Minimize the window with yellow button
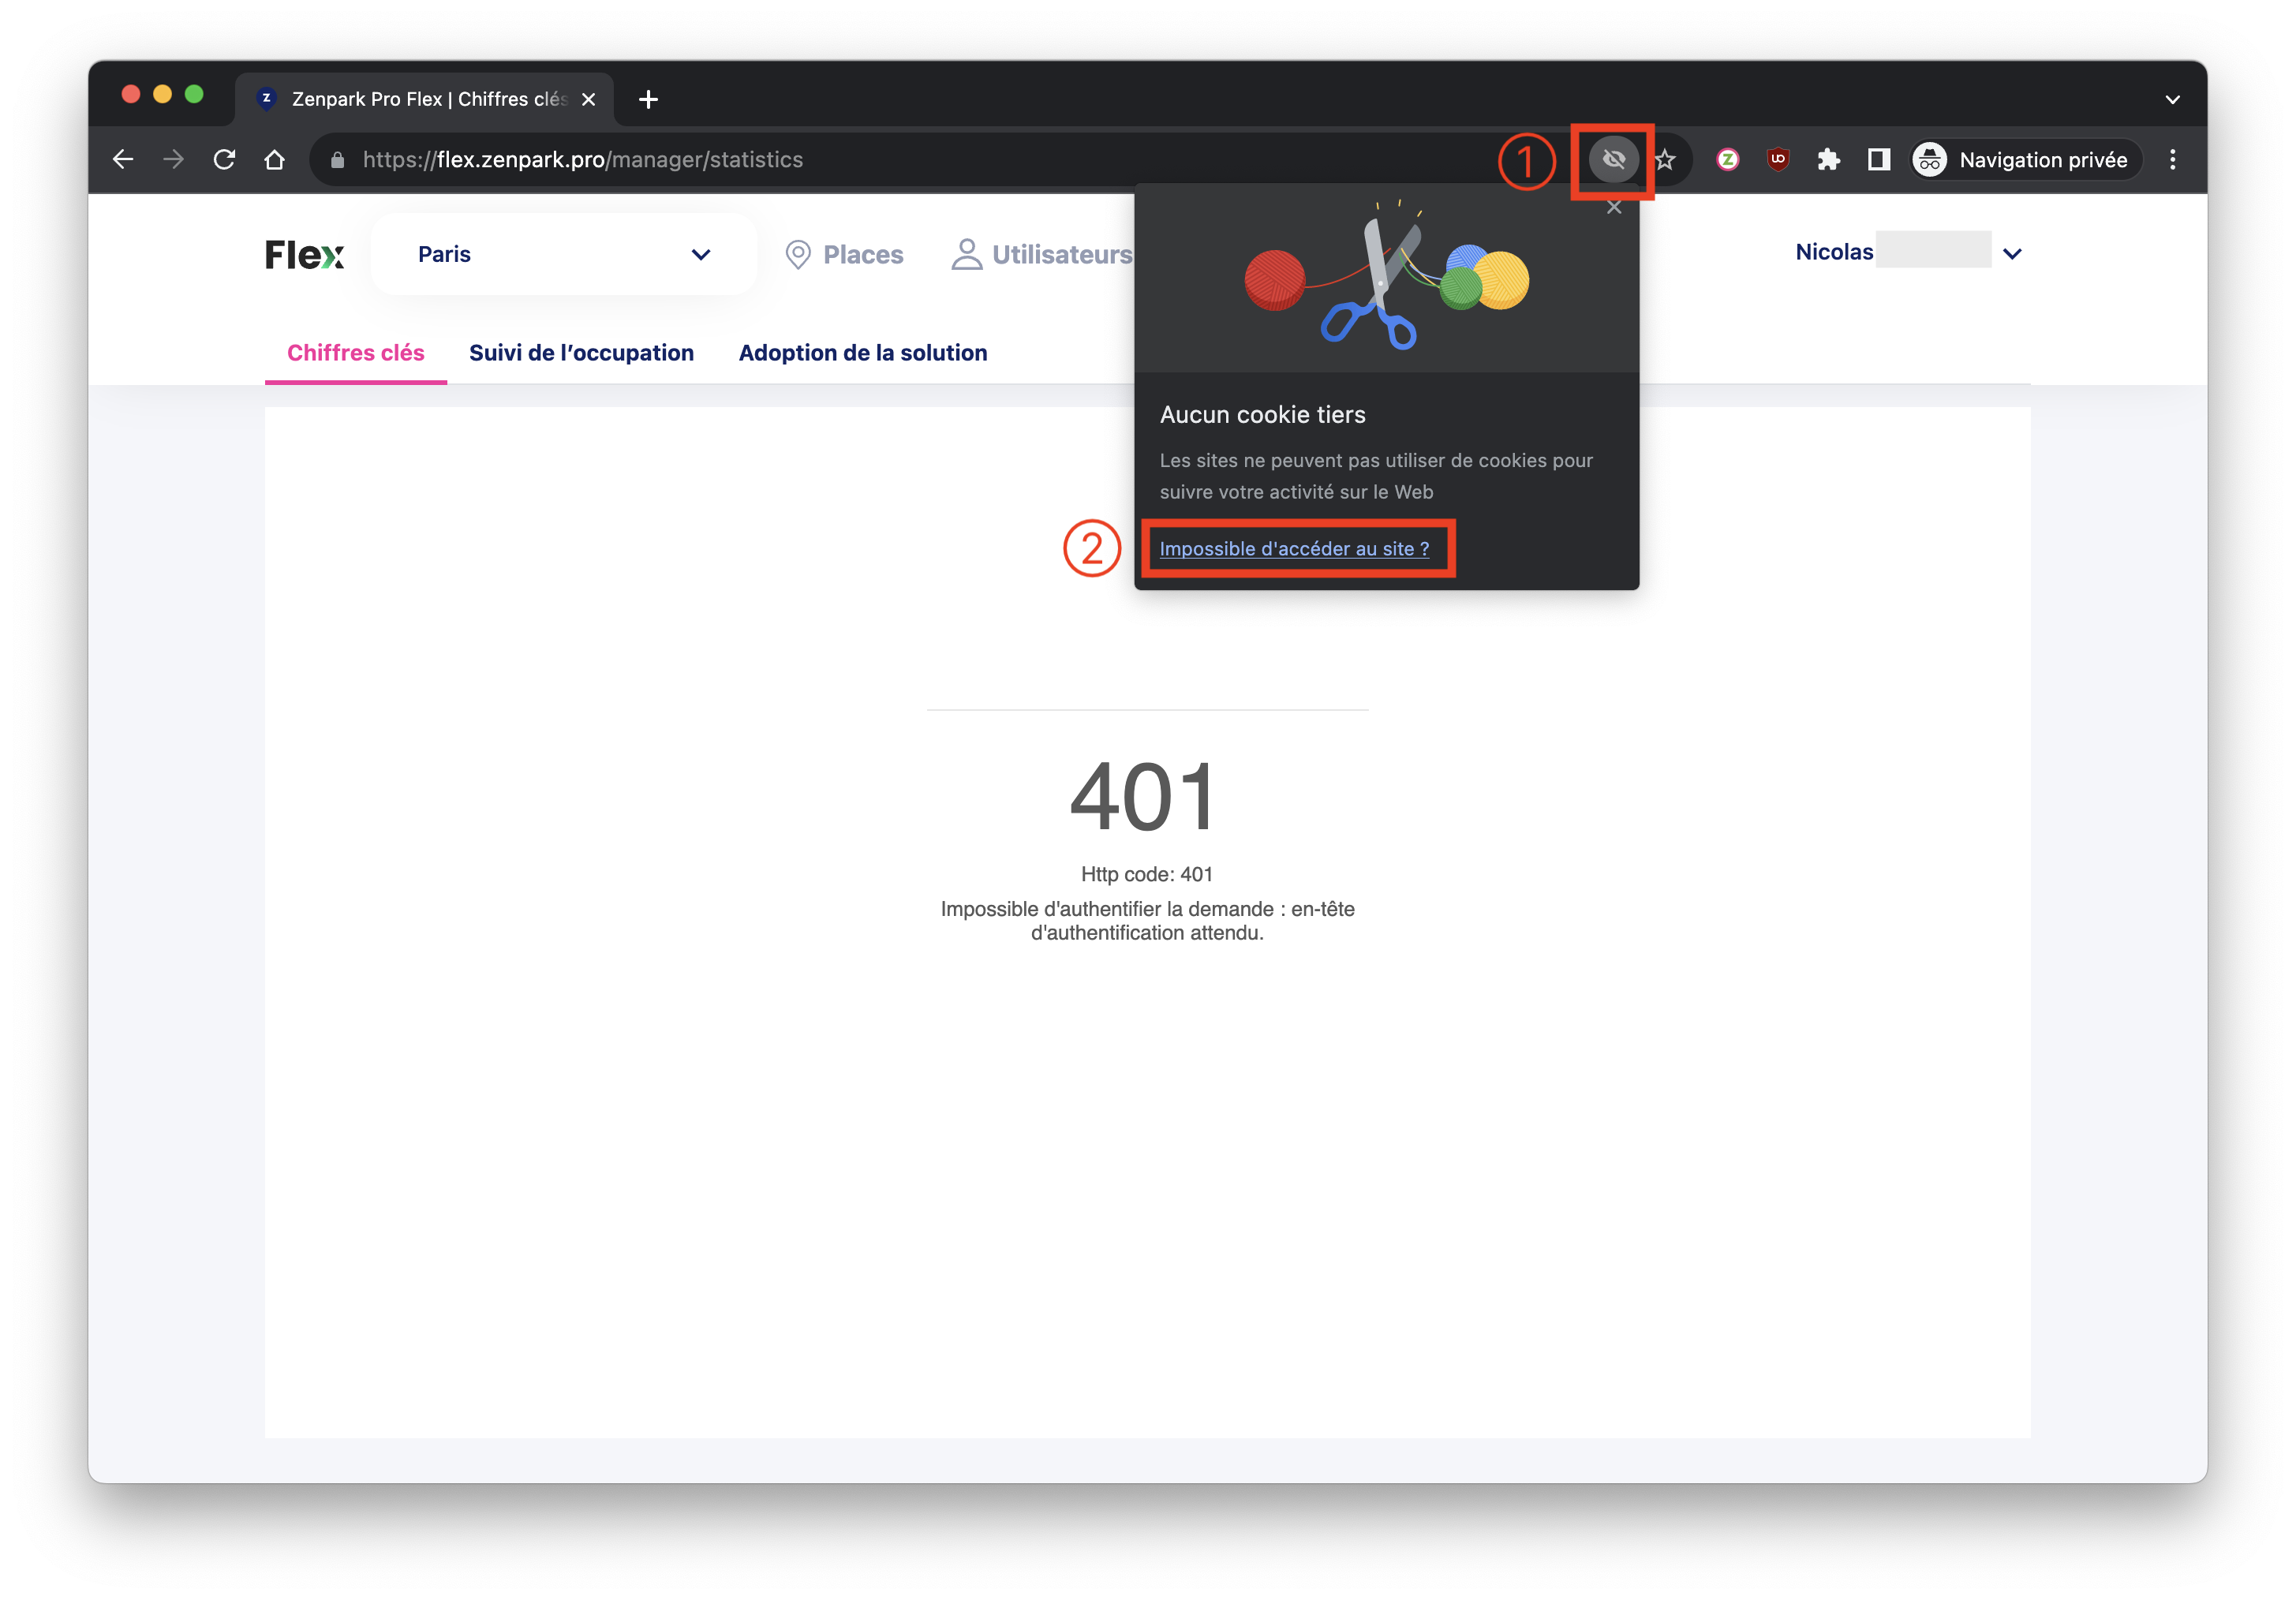The width and height of the screenshot is (2296, 1600). click(x=163, y=94)
